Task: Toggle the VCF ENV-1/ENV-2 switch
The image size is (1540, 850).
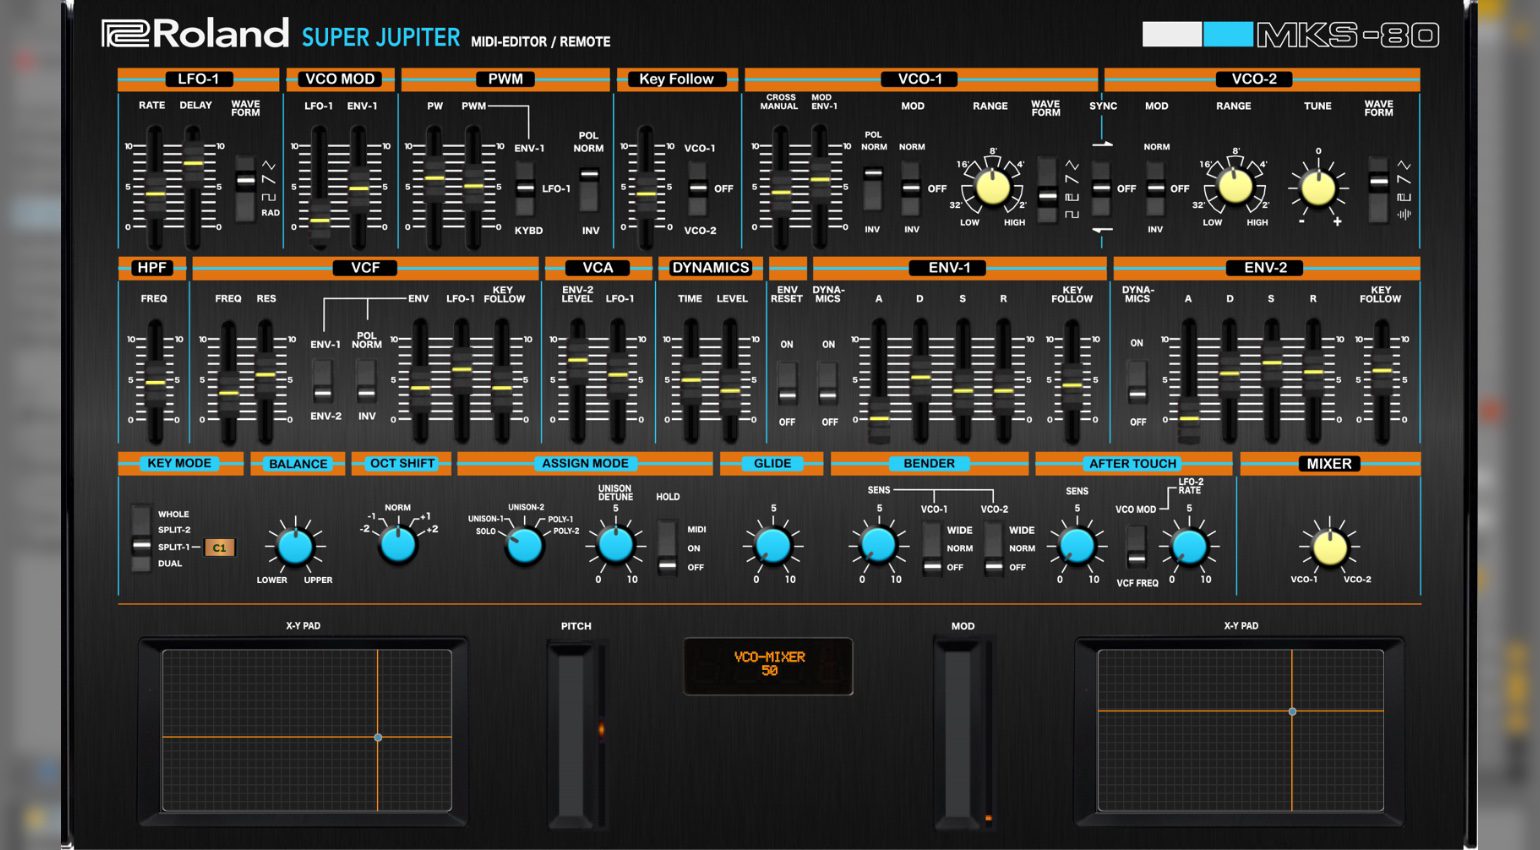Action: (322, 381)
